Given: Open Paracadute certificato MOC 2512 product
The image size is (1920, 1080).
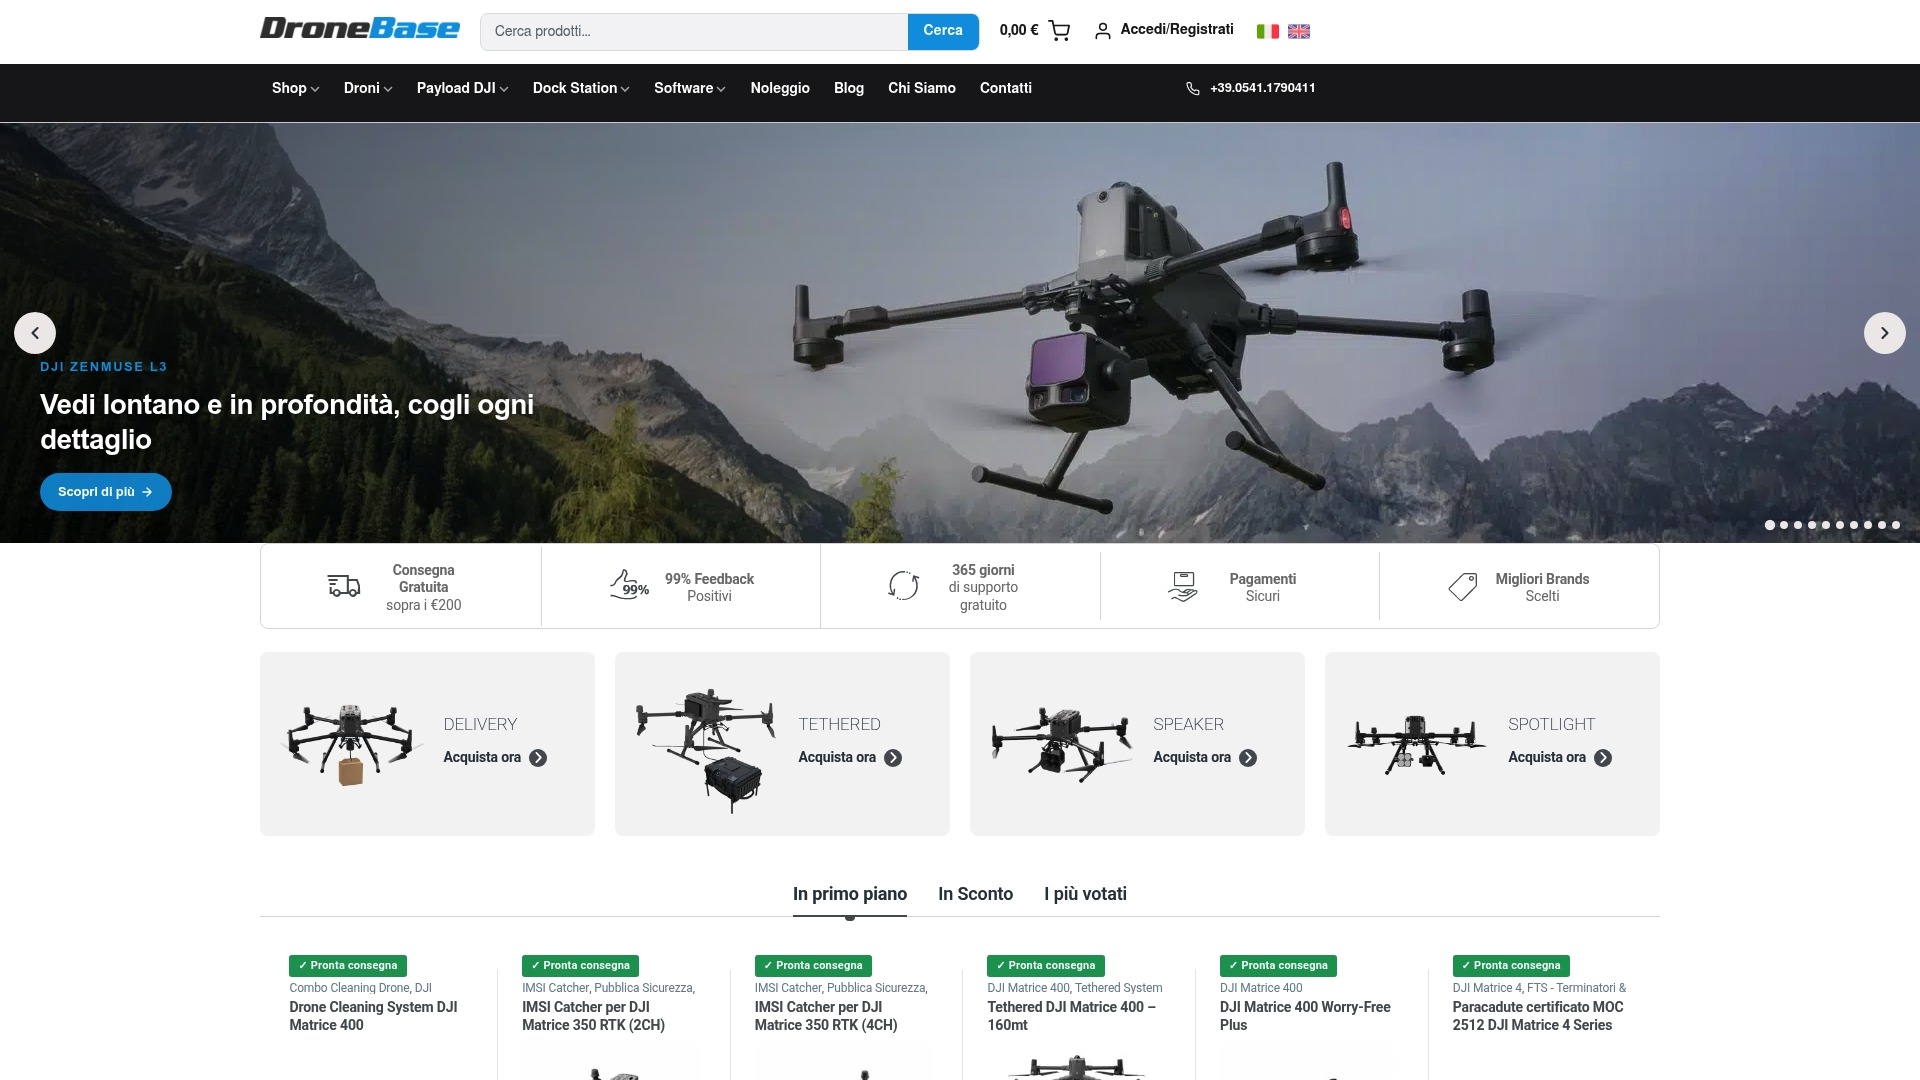Looking at the screenshot, I should [1538, 1016].
